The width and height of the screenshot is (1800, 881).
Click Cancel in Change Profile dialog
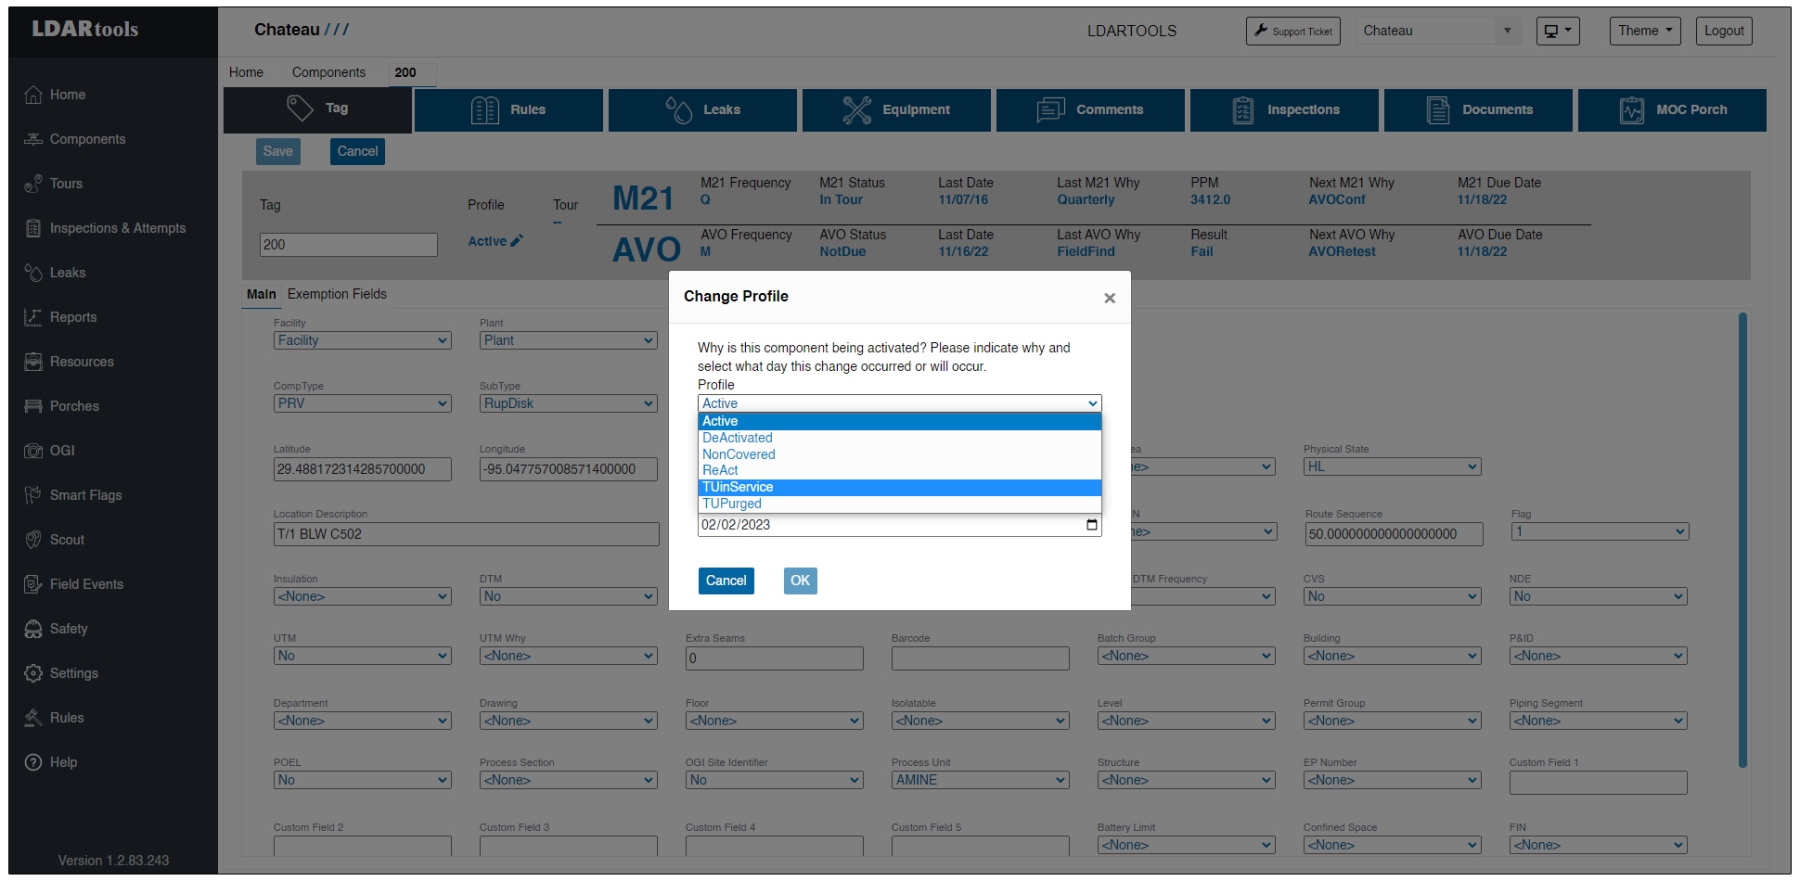pos(726,581)
